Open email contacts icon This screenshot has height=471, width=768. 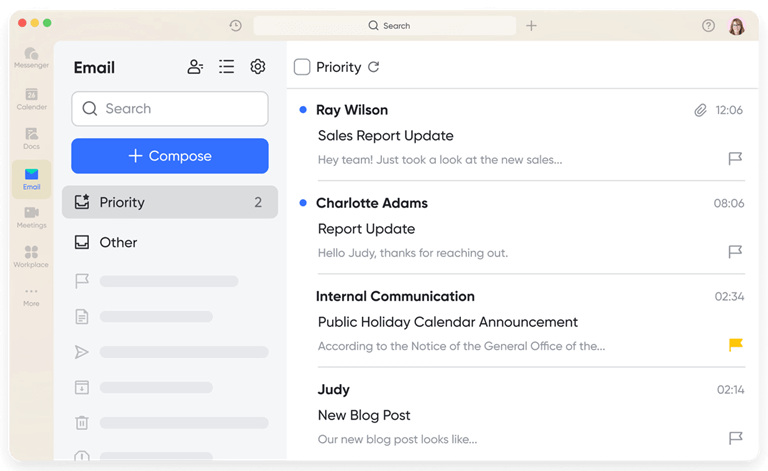tap(195, 67)
